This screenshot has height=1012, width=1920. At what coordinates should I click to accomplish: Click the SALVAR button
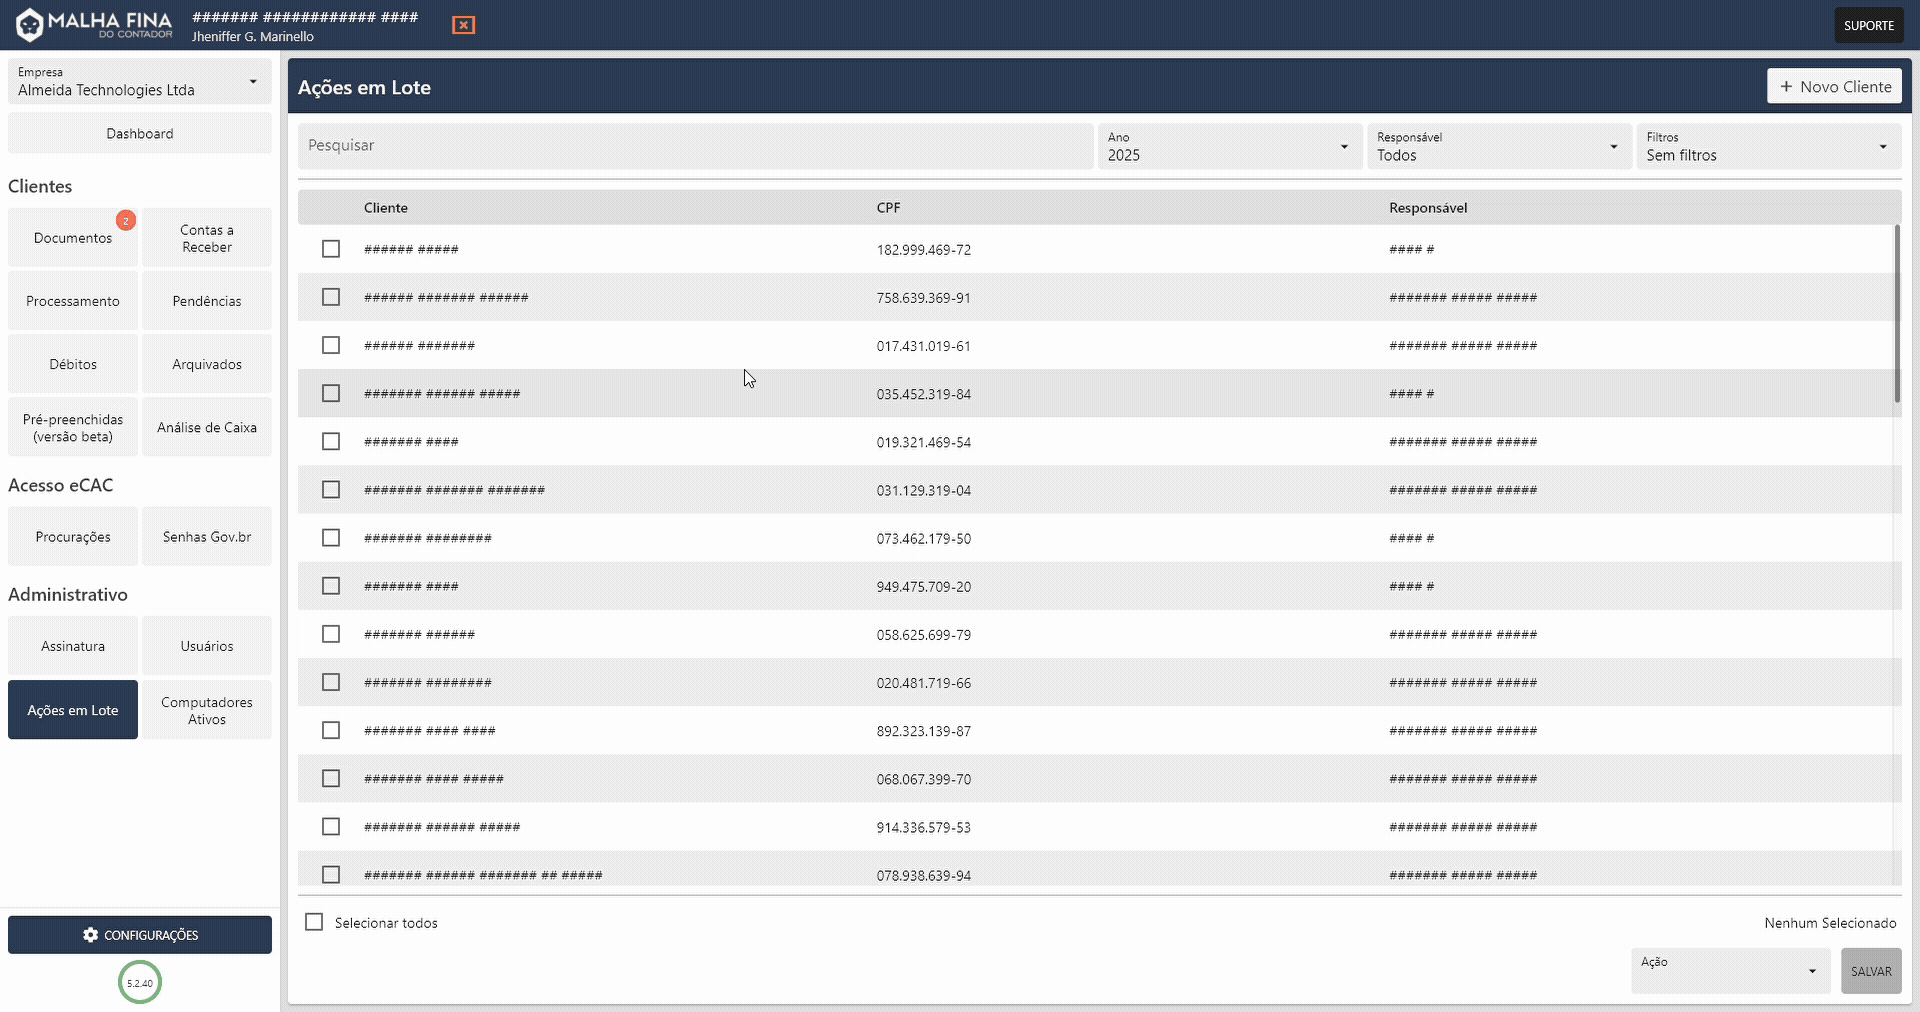1870,970
